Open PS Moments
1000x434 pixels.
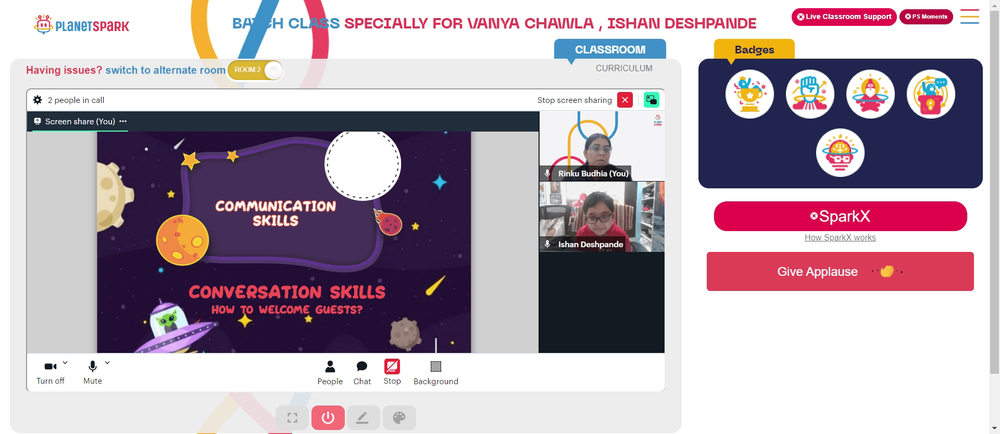coord(926,17)
